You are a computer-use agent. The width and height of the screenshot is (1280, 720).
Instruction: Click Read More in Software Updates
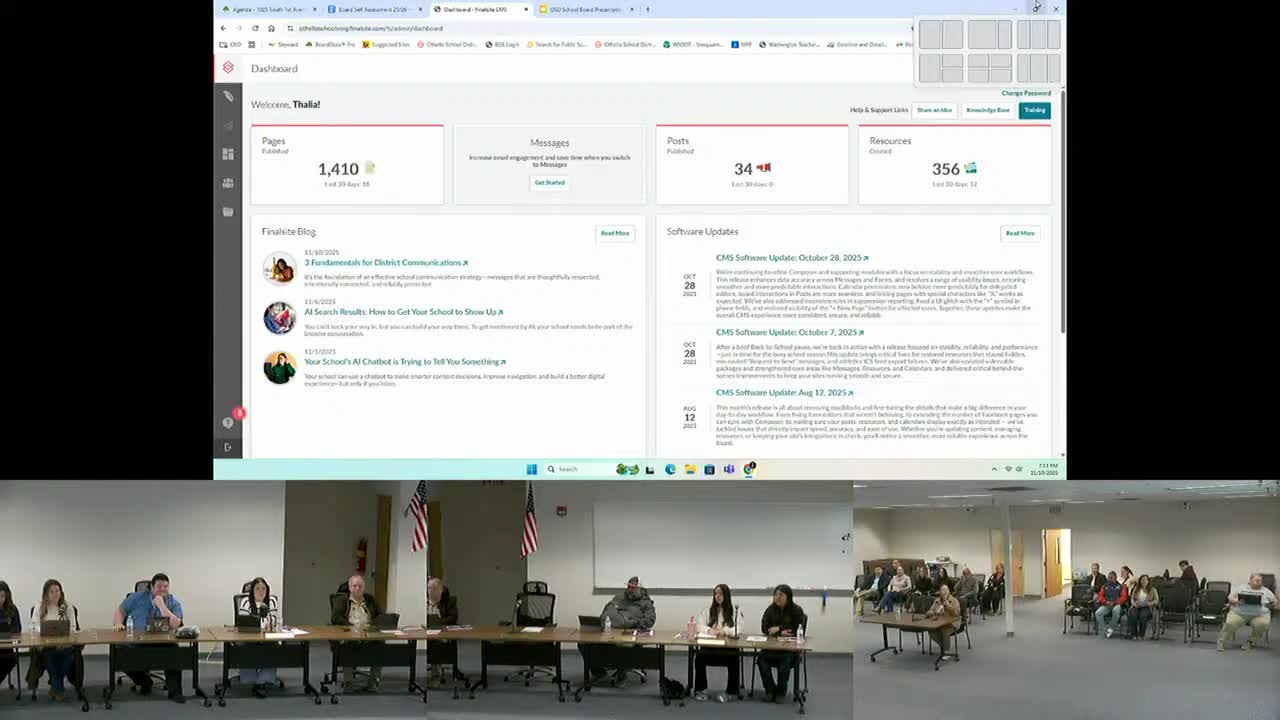tap(1019, 233)
